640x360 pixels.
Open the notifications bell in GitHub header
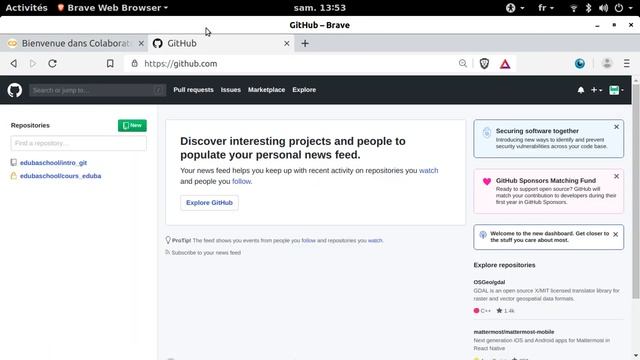tap(580, 90)
